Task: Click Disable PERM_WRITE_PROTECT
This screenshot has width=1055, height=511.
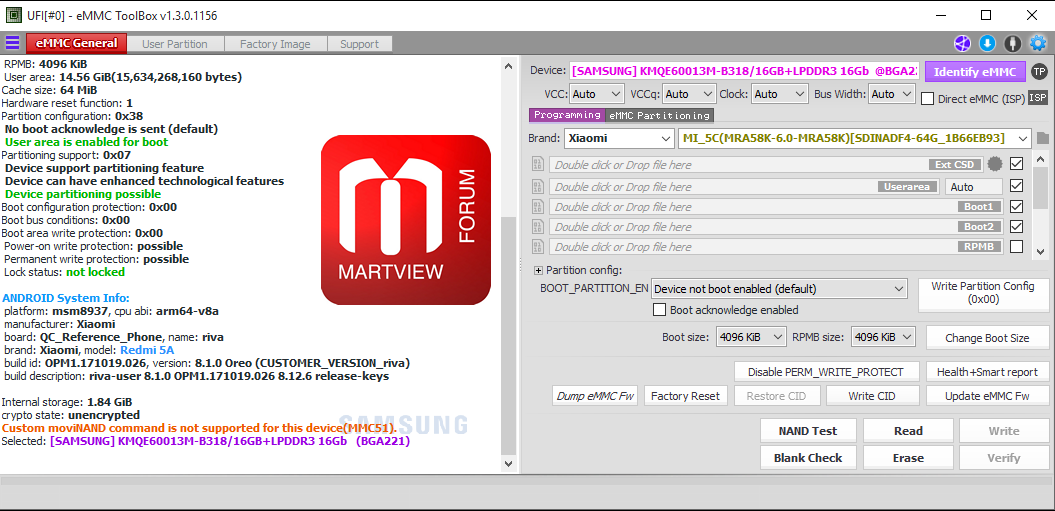Action: coord(826,372)
